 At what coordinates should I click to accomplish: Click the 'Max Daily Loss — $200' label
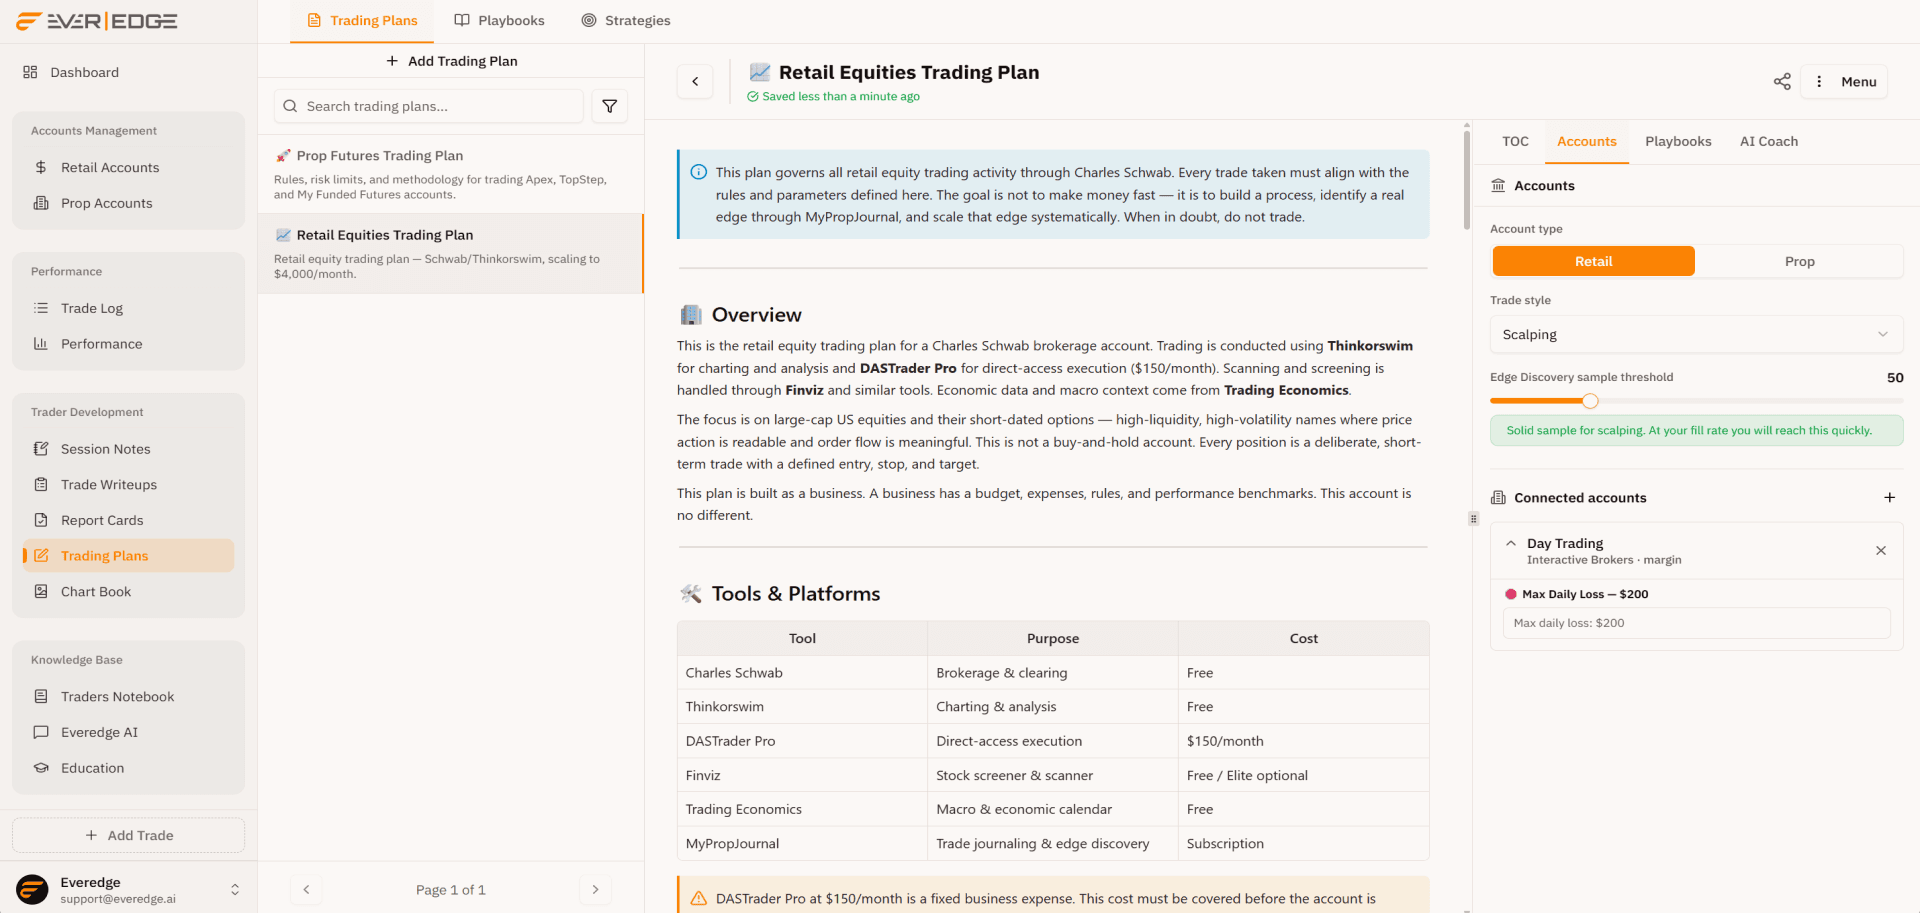[1585, 594]
